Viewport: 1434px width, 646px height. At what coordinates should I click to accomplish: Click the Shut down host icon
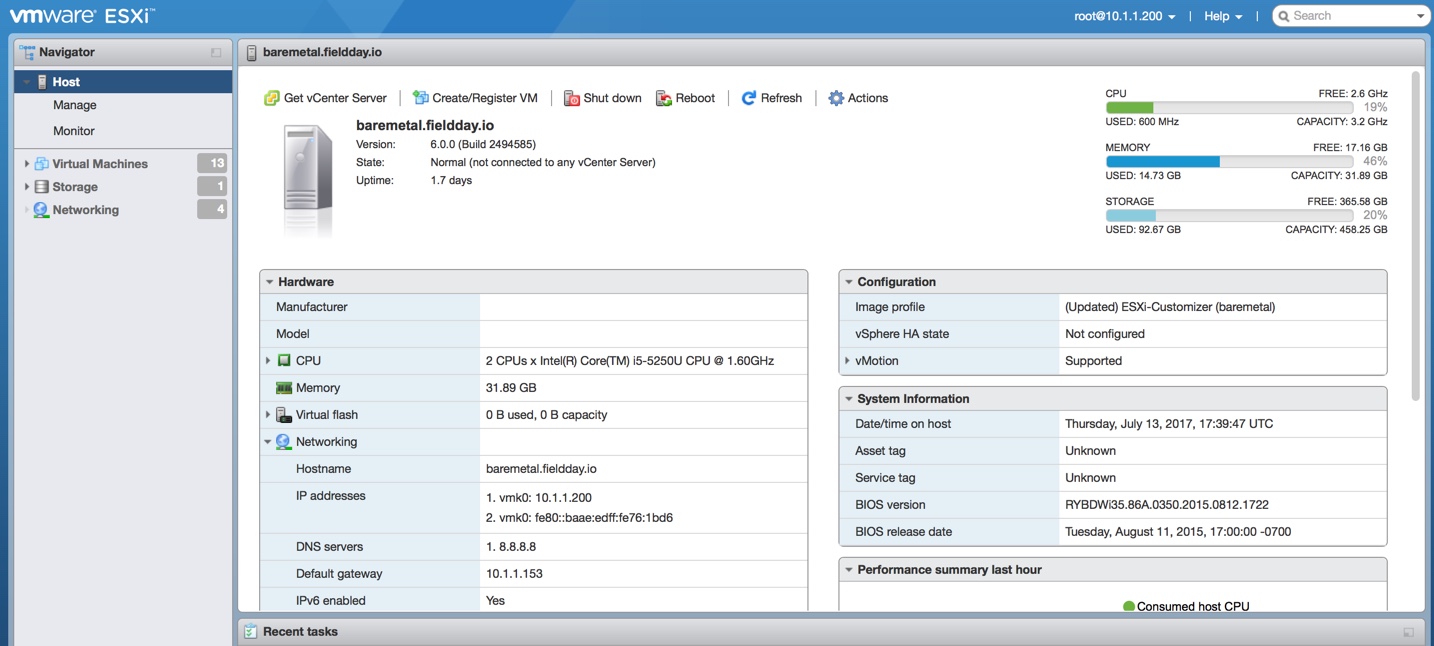pos(571,98)
